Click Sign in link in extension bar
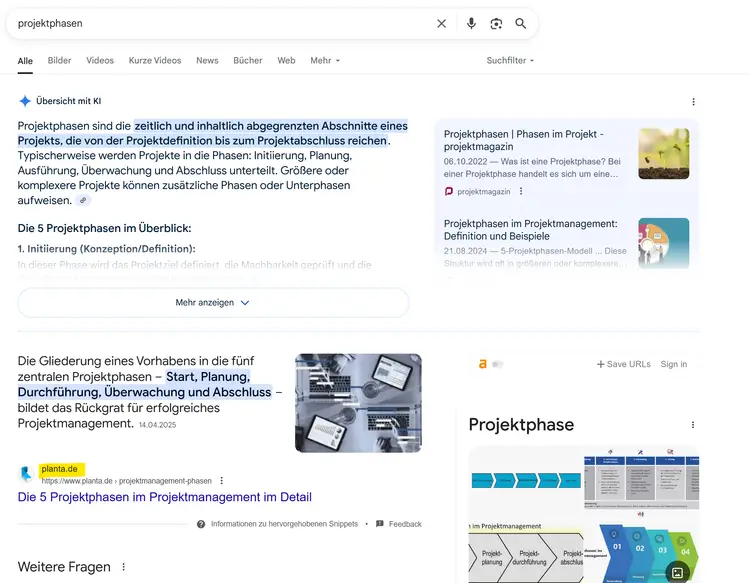Image resolution: width=750 pixels, height=583 pixels. click(x=673, y=364)
